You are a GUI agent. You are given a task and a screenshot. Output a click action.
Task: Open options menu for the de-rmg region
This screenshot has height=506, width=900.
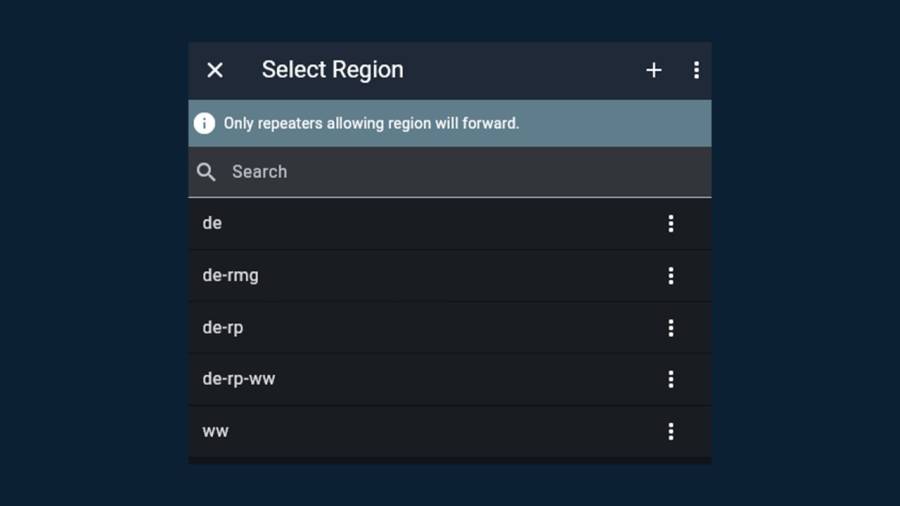(671, 276)
